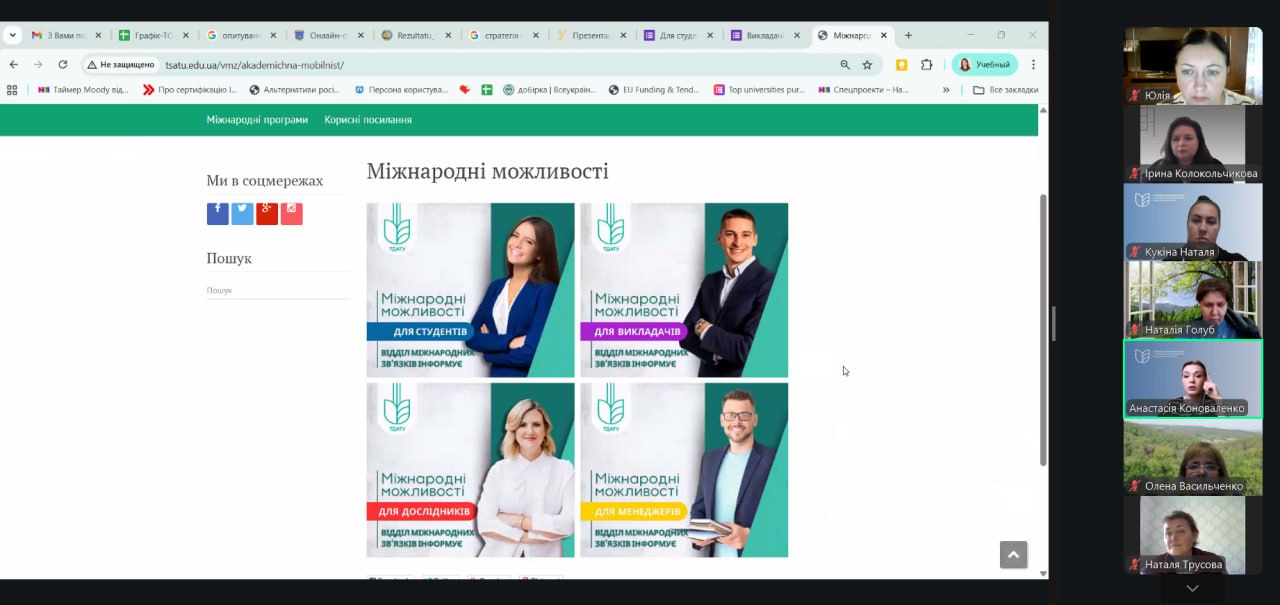Open the 'Для студентів' opportunities banner
Image resolution: width=1280 pixels, height=605 pixels.
[x=470, y=290]
